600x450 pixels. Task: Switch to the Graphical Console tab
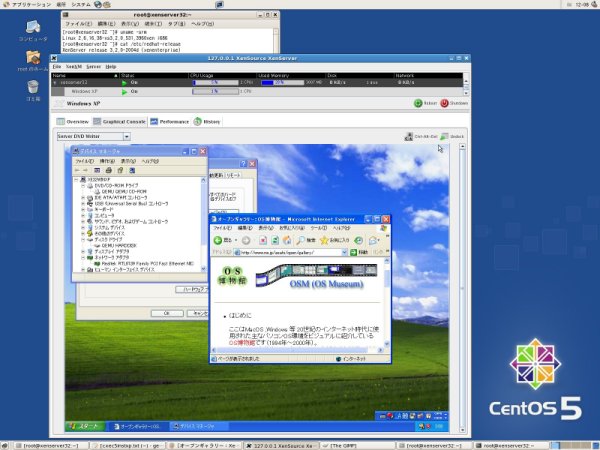(x=120, y=122)
